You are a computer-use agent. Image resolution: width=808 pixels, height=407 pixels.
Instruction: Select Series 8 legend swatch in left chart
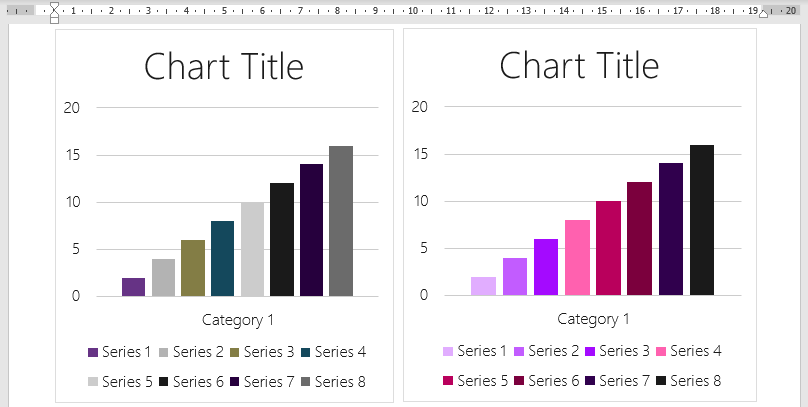(306, 382)
